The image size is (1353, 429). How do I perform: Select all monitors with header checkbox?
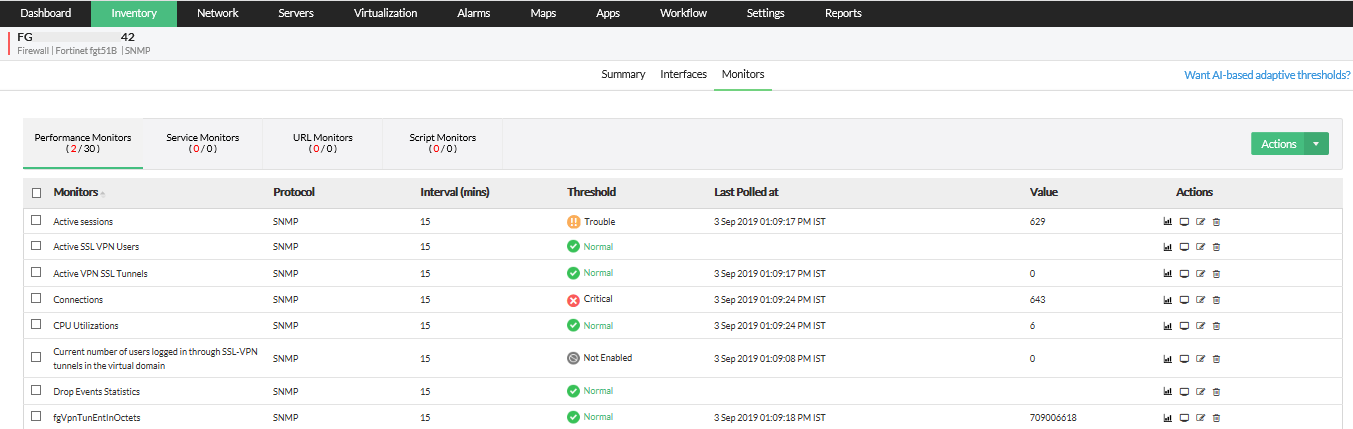[37, 193]
